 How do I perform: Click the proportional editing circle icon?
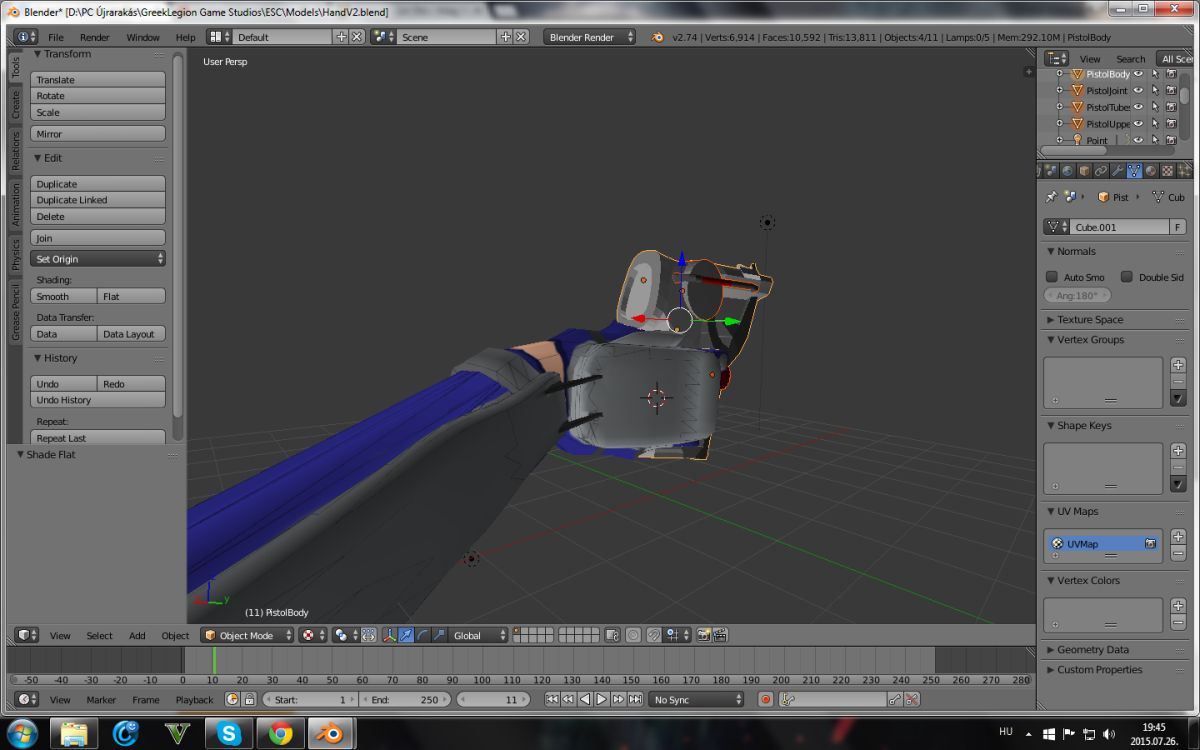pos(632,635)
